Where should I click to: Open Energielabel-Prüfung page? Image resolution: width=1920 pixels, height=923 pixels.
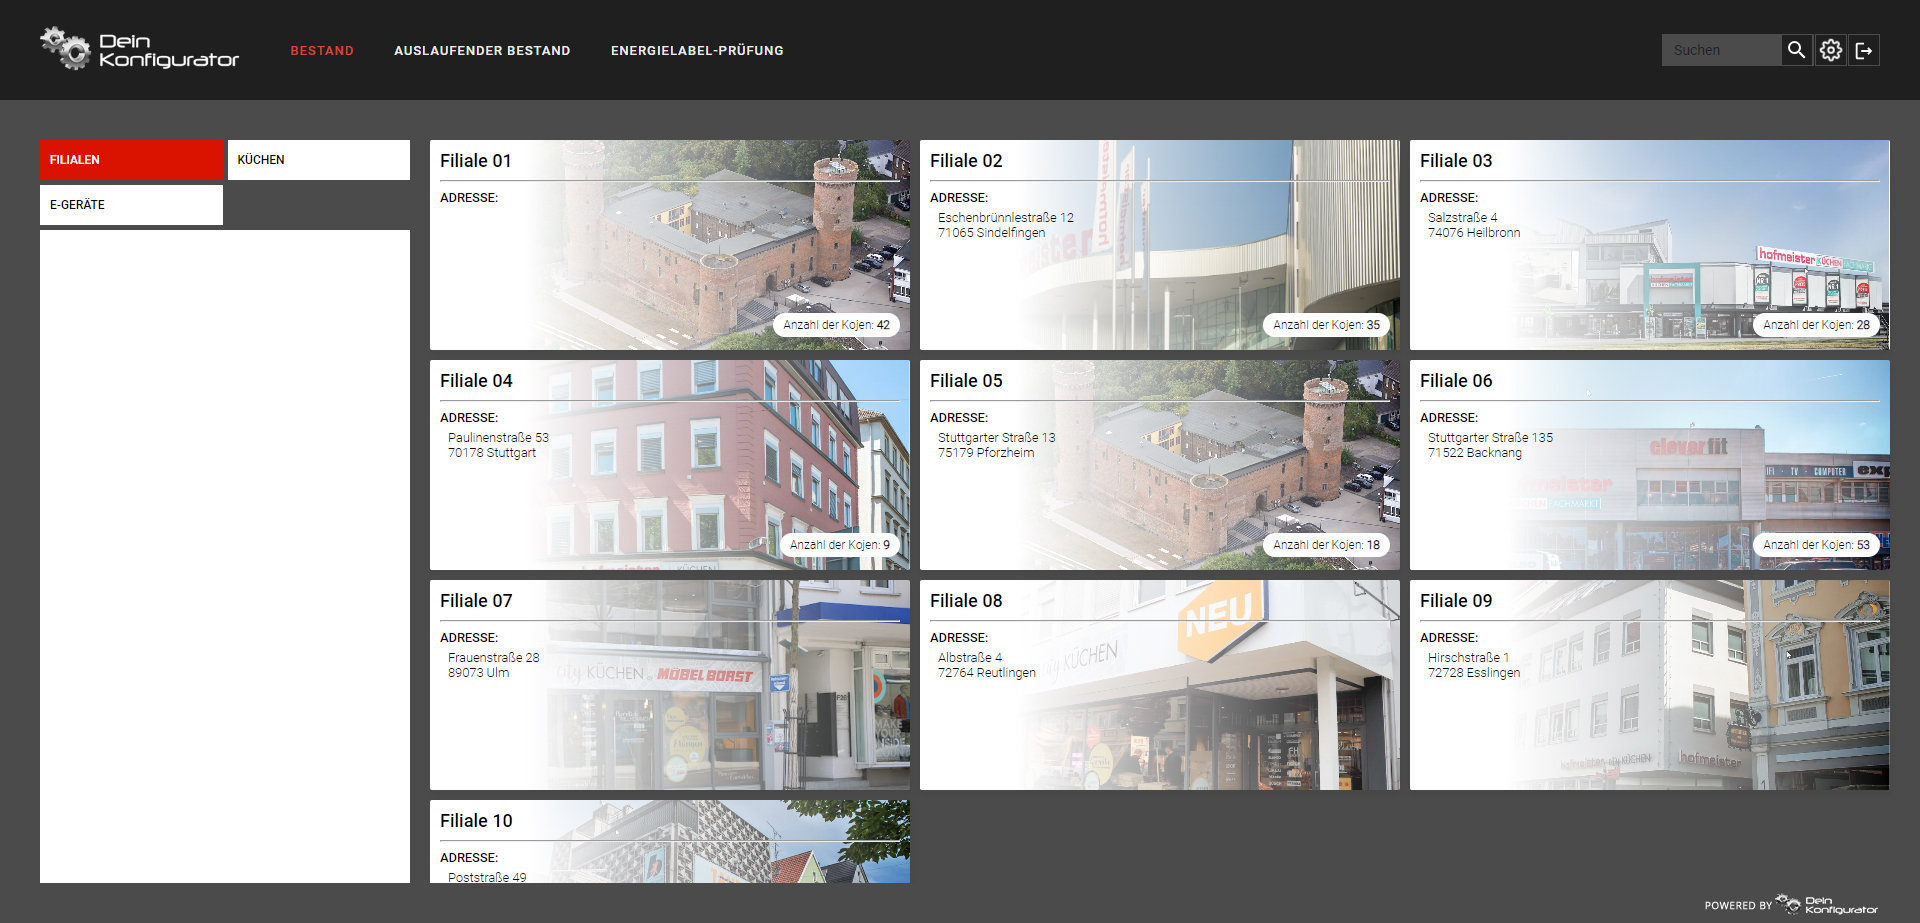(x=697, y=51)
